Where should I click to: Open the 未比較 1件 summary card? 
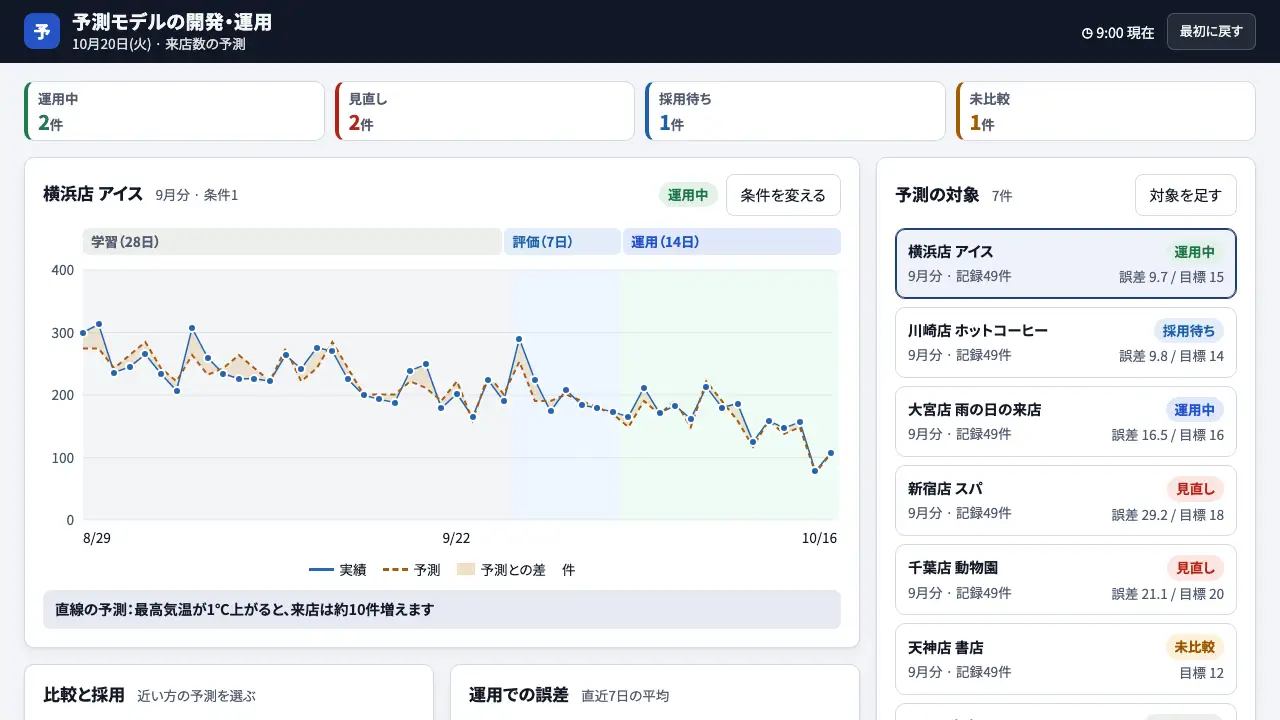1106,111
